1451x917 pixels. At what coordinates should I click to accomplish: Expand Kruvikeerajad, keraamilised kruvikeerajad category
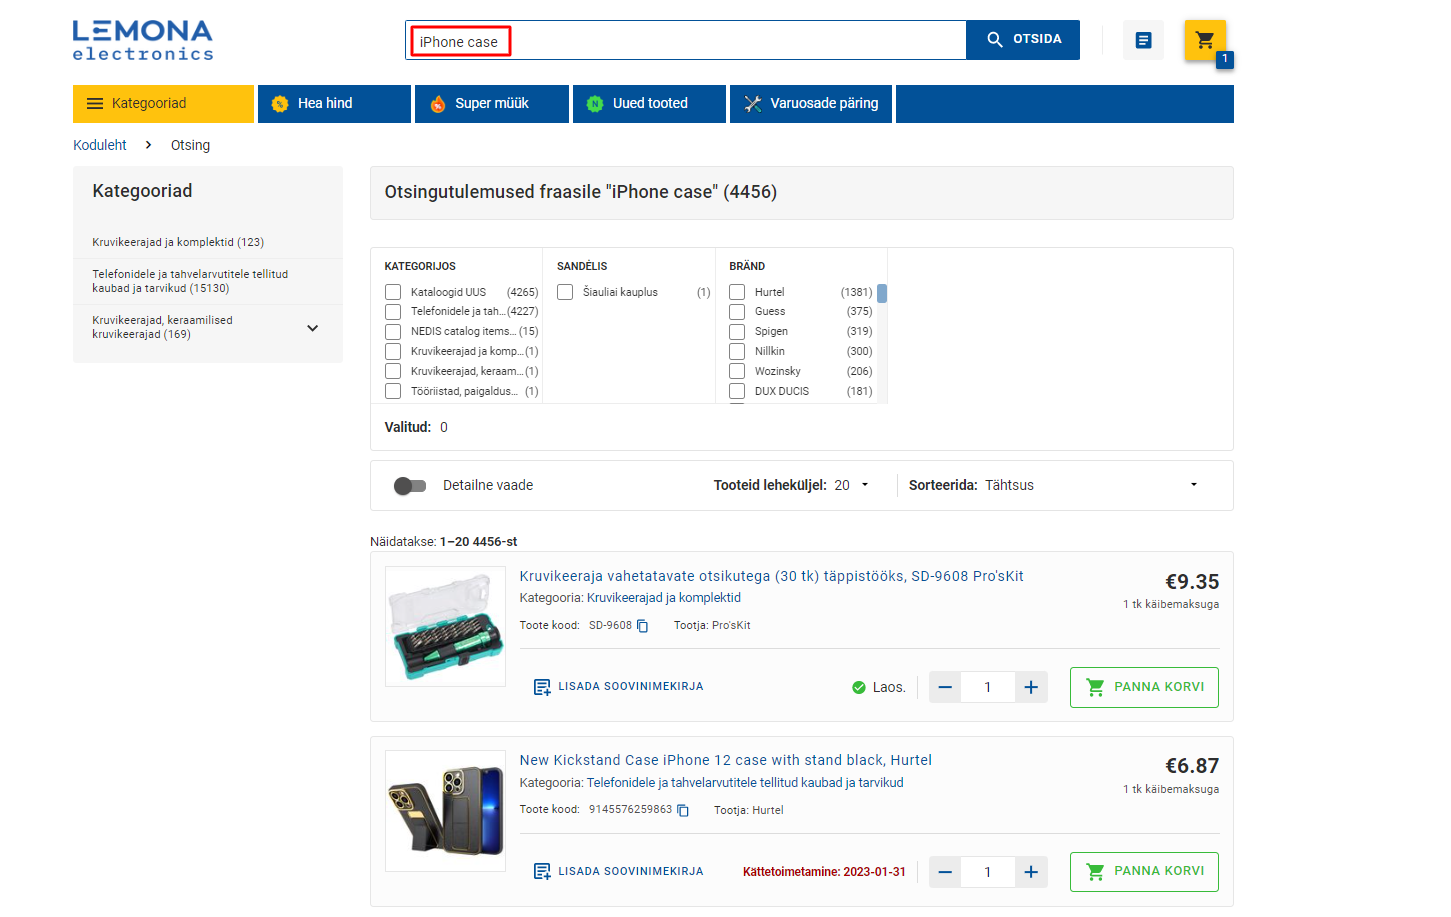pyautogui.click(x=312, y=328)
